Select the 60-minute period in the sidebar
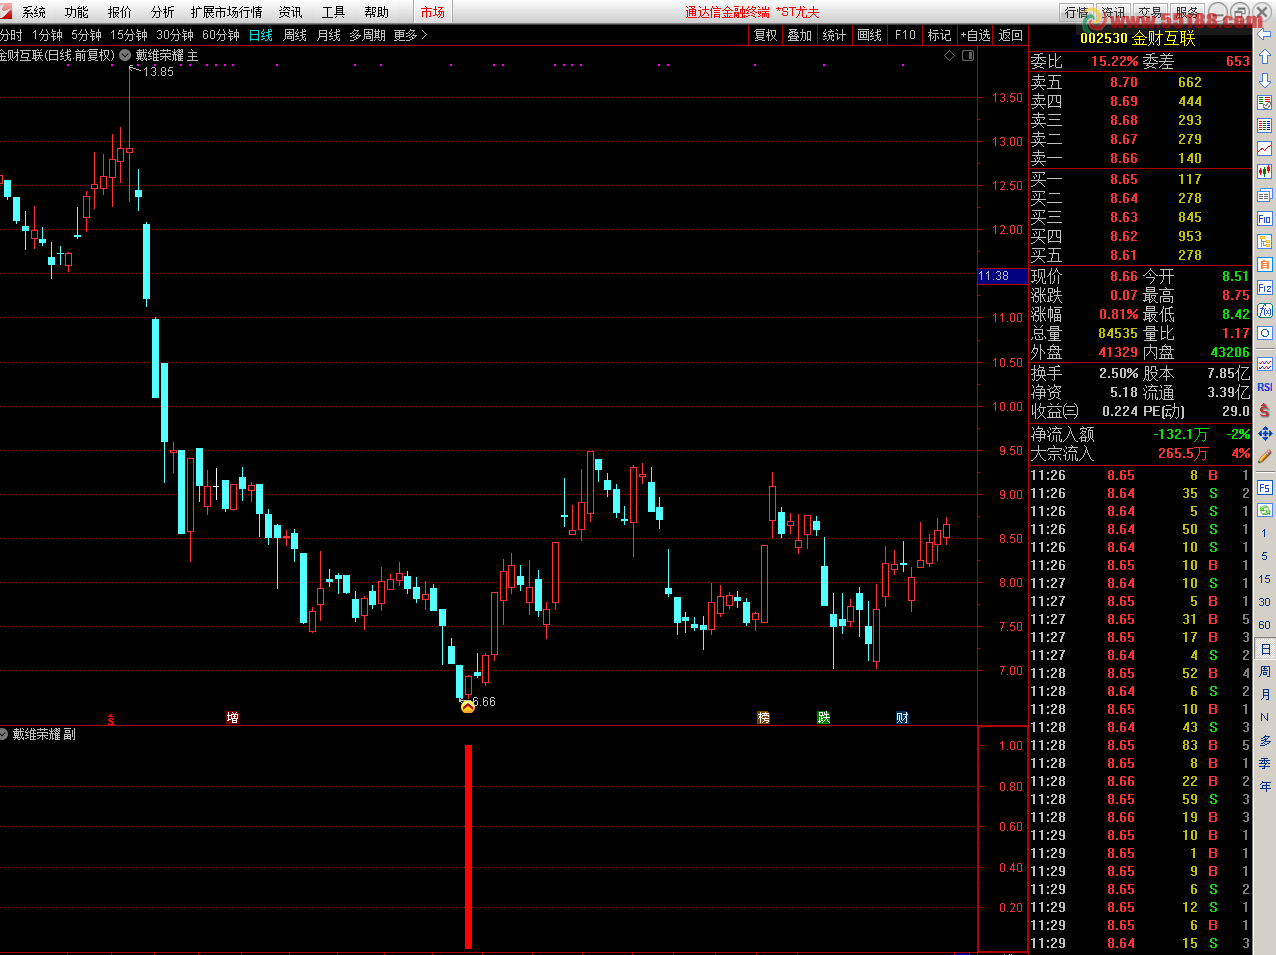 pyautogui.click(x=1264, y=625)
